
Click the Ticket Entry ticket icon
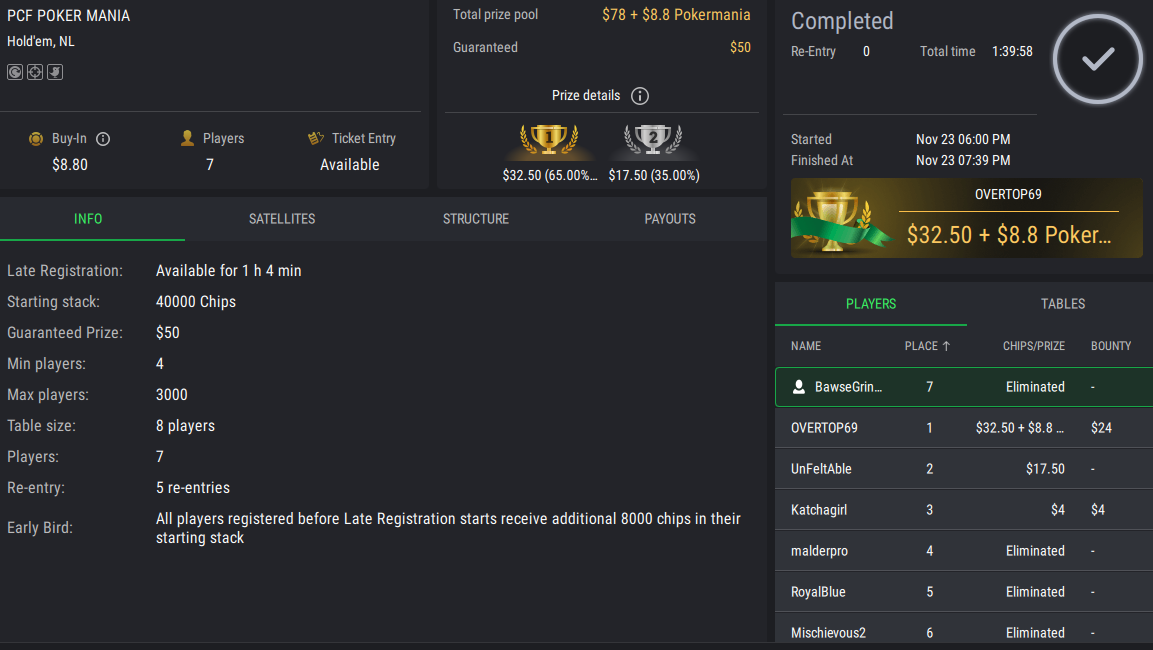tap(316, 139)
